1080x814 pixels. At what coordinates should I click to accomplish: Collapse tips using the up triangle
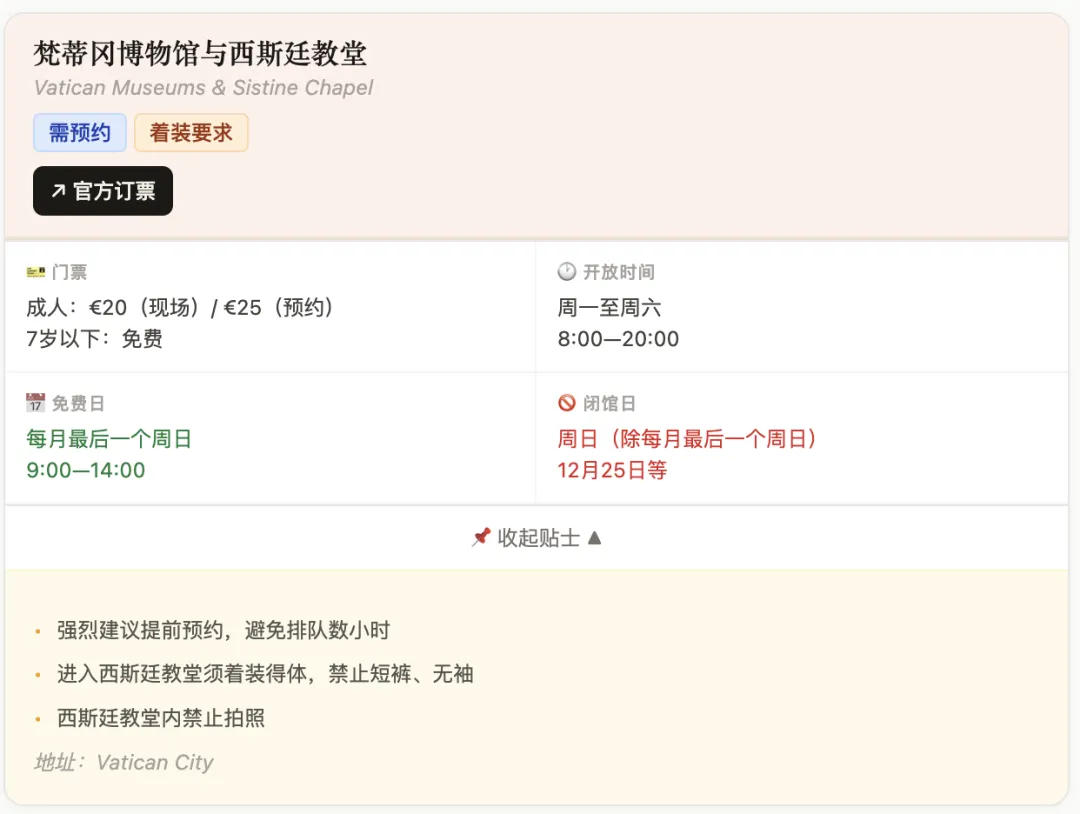[594, 538]
